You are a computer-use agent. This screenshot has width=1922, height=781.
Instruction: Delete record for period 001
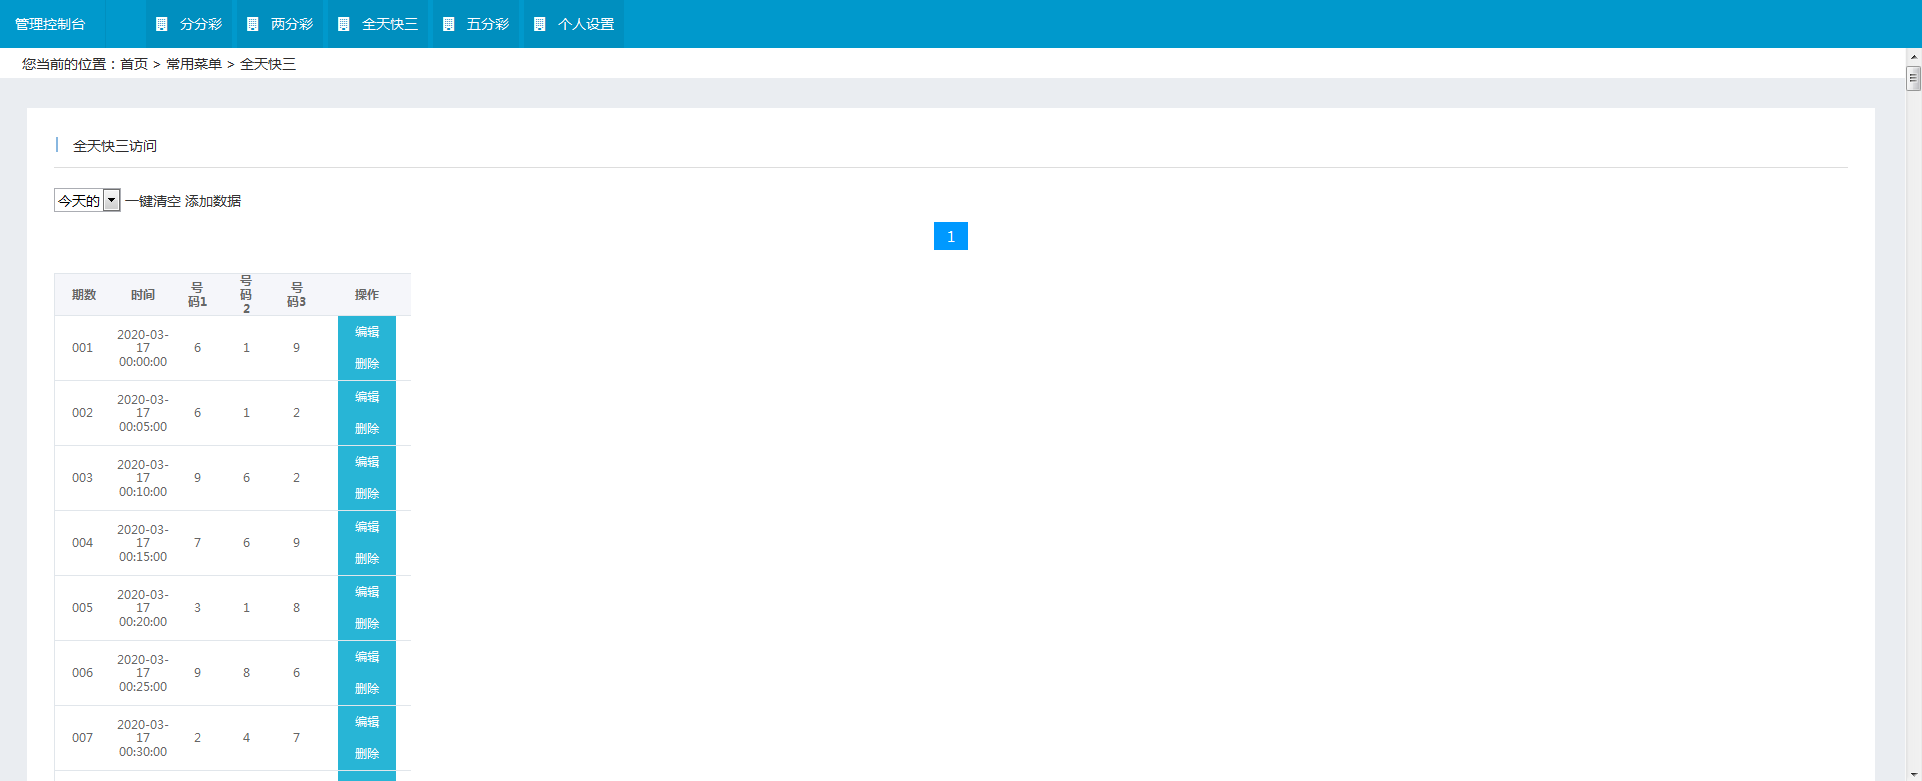point(367,364)
